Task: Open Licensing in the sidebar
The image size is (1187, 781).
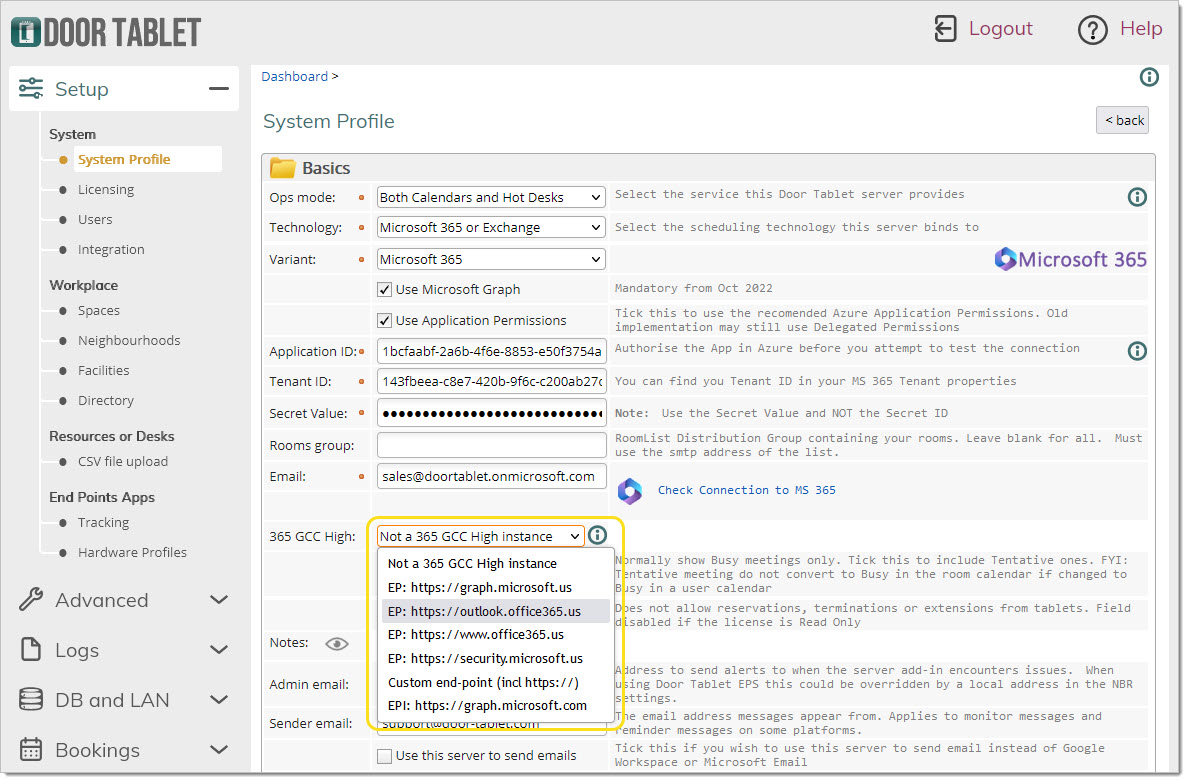Action: [x=105, y=189]
